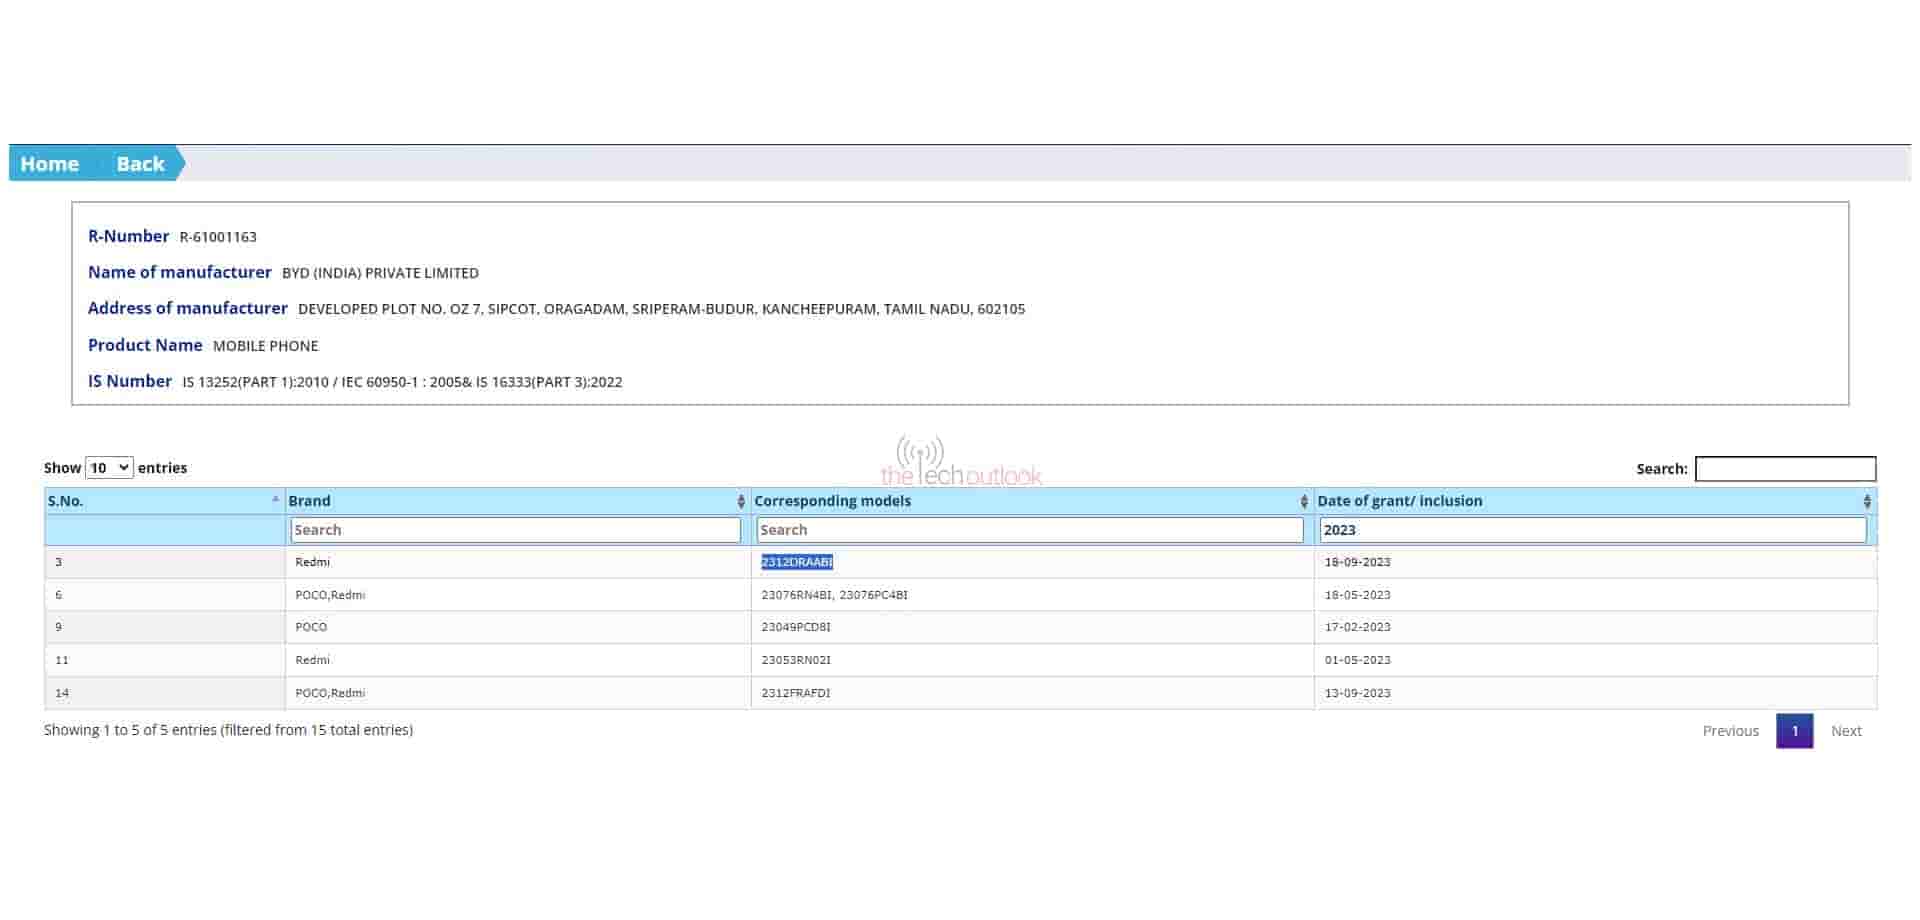Screen dimensions: 1920x920
Task: Select the Back tab
Action: pyautogui.click(x=139, y=163)
